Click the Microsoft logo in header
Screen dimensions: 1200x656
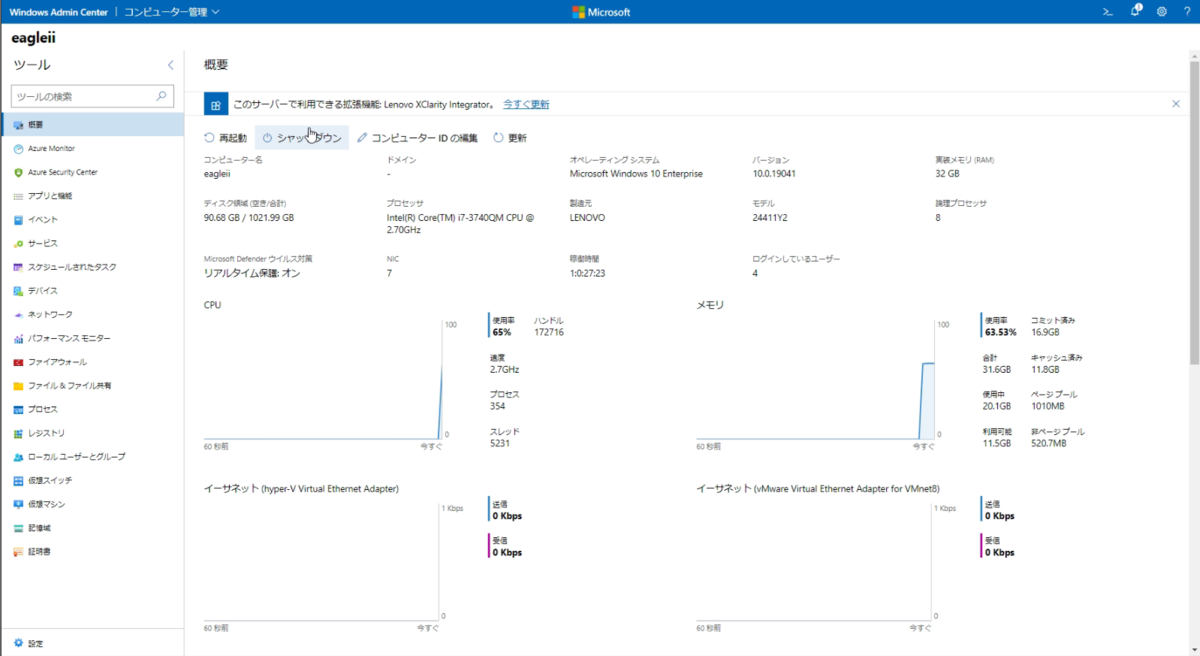(600, 12)
